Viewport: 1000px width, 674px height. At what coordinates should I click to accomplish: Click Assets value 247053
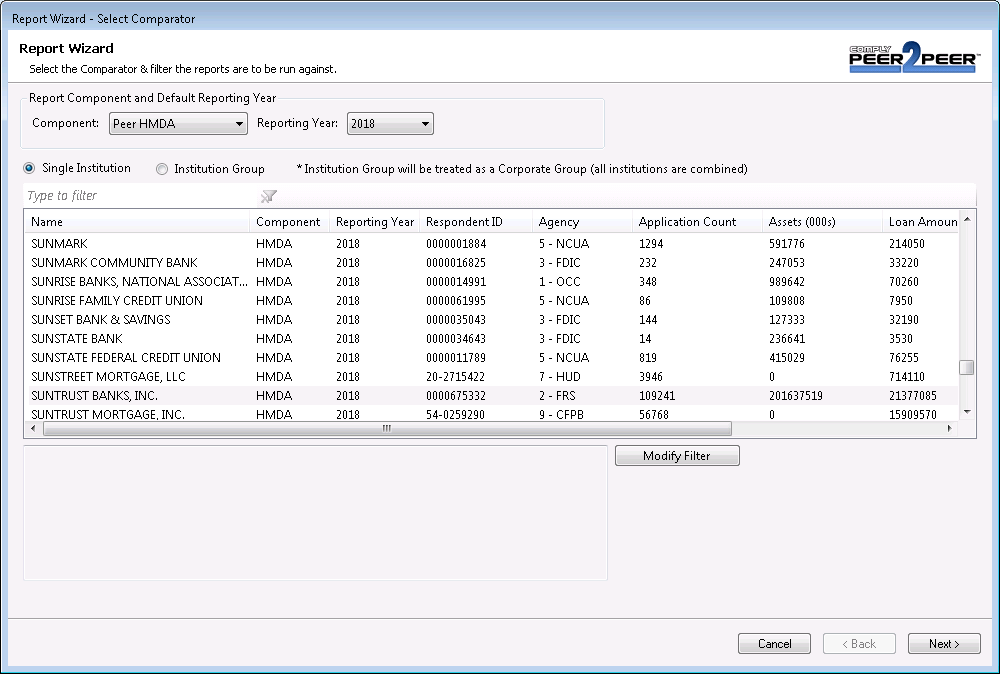(x=786, y=263)
